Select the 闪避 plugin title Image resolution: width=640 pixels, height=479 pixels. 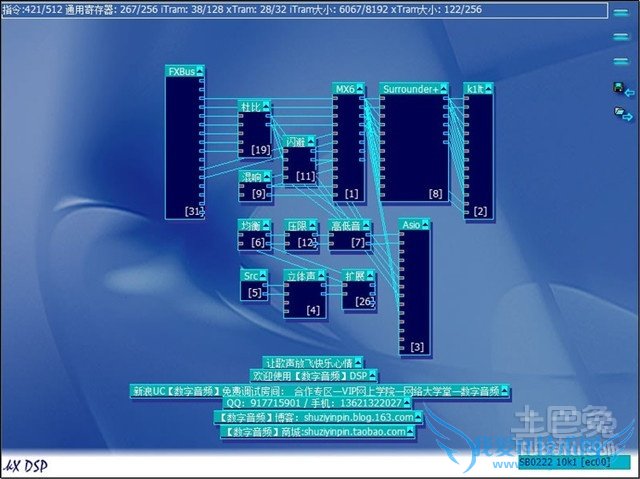pos(296,142)
